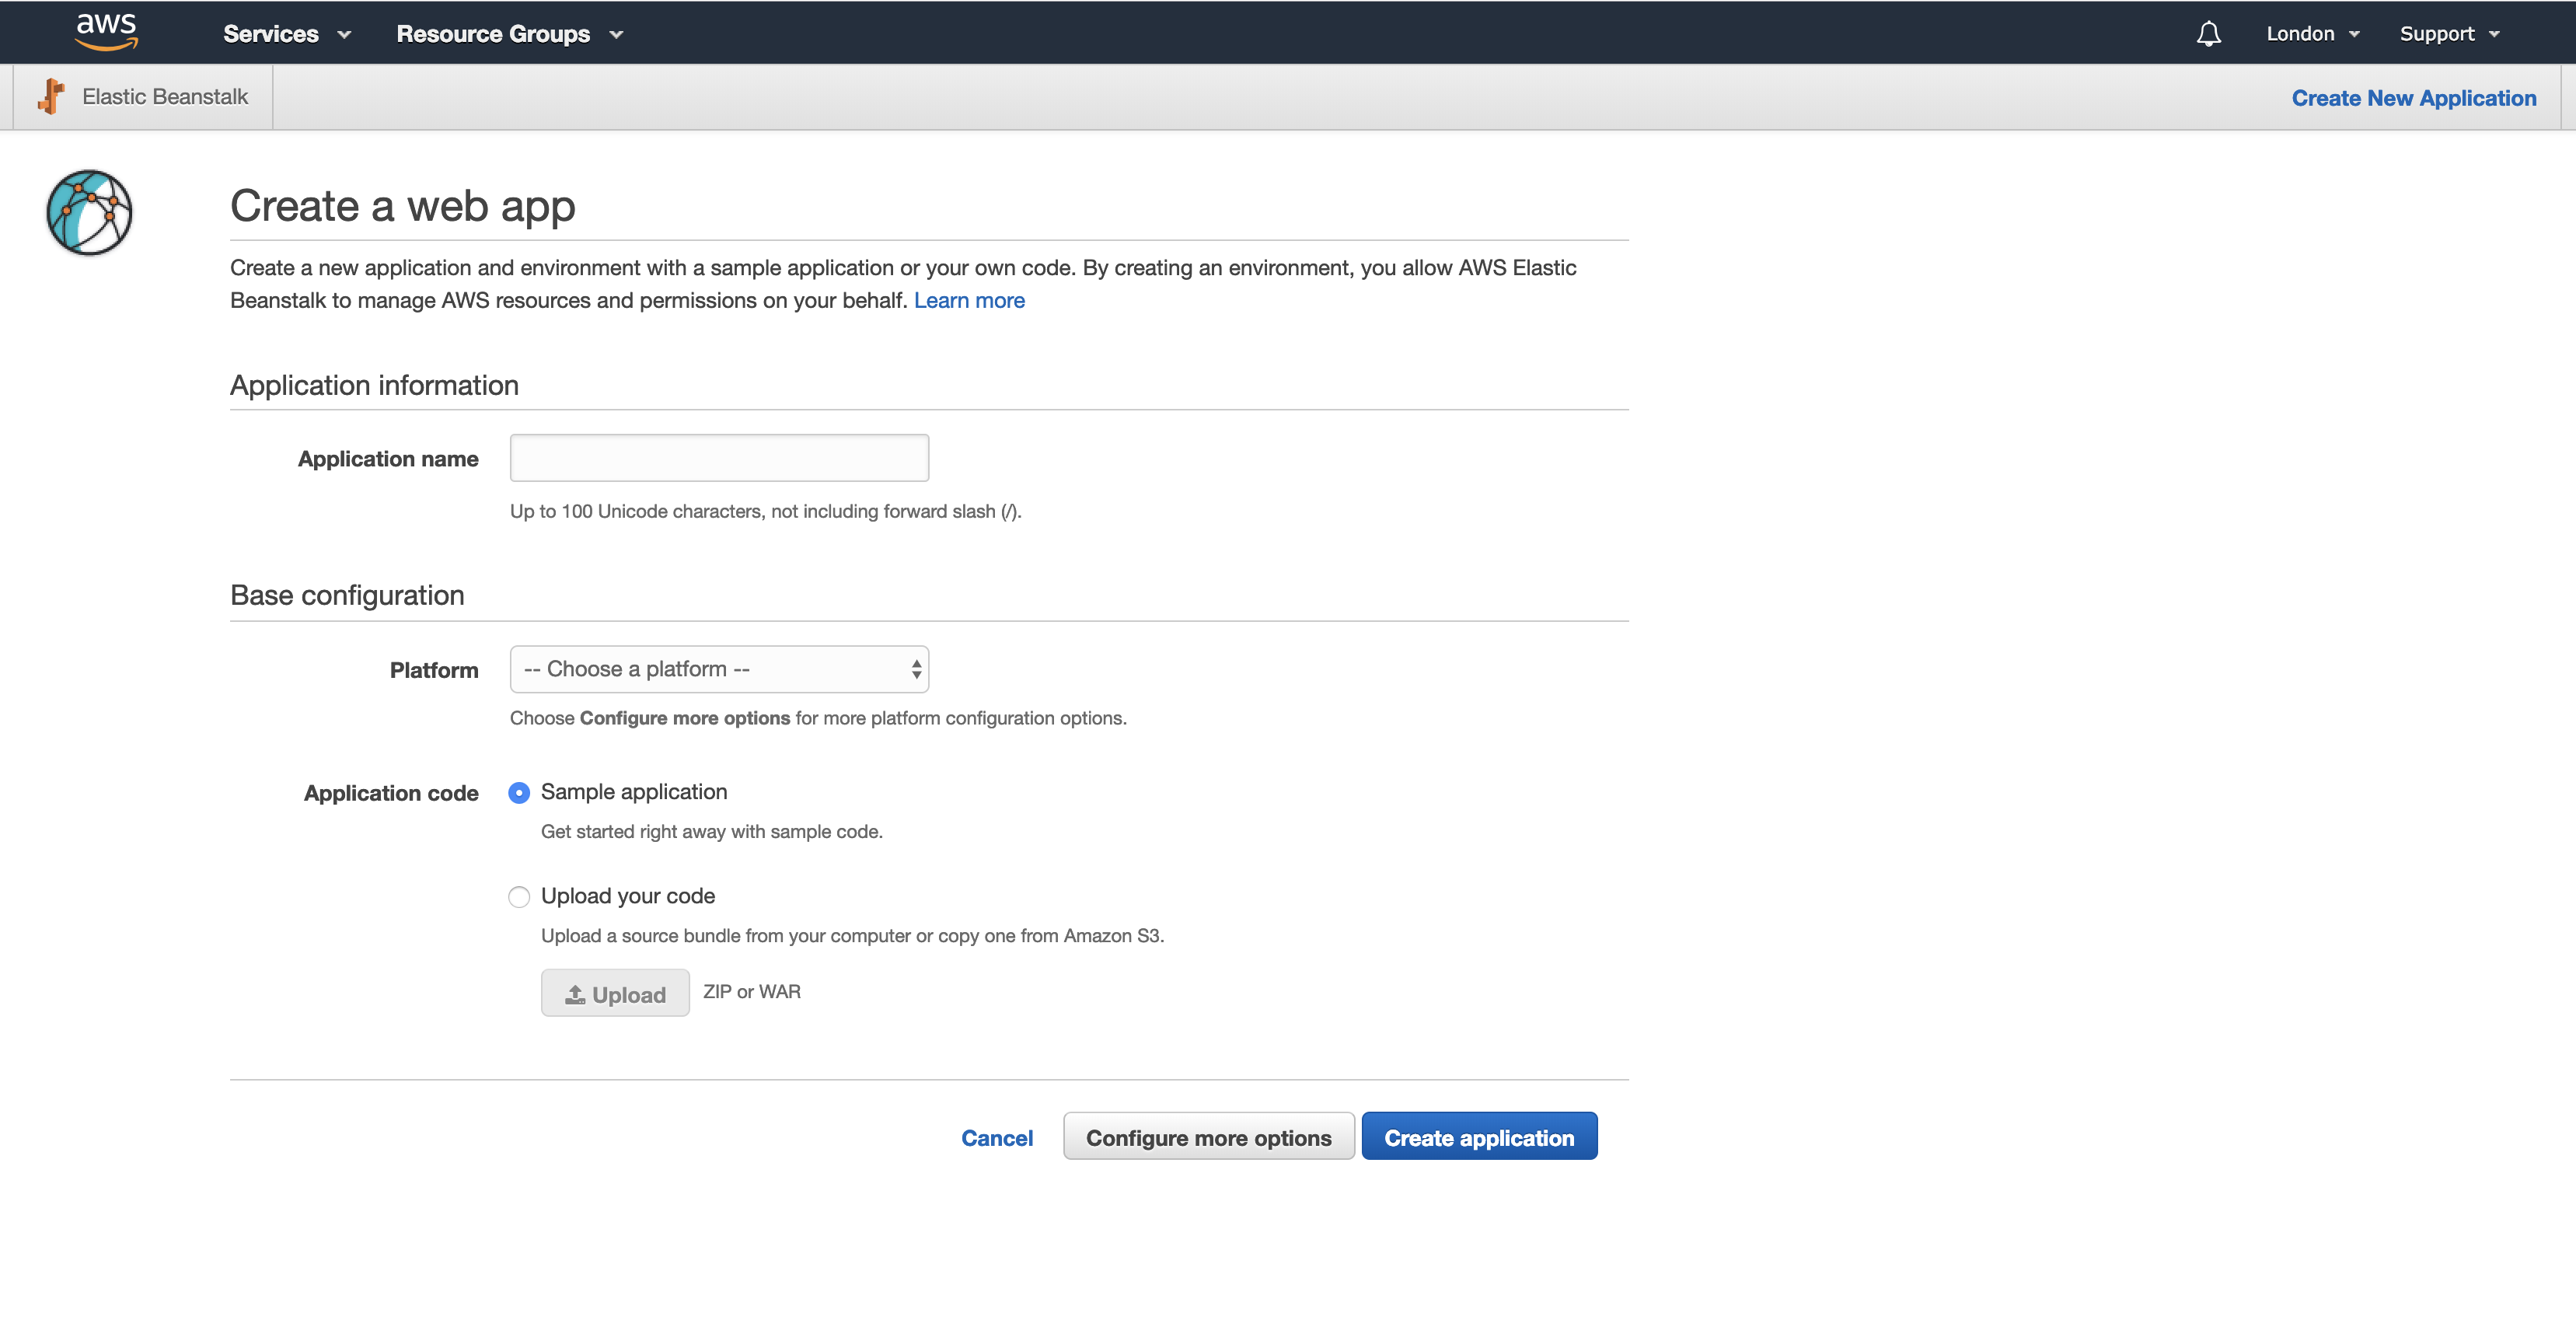Open the notifications bell icon
Viewport: 2576px width, 1320px height.
tap(2208, 34)
